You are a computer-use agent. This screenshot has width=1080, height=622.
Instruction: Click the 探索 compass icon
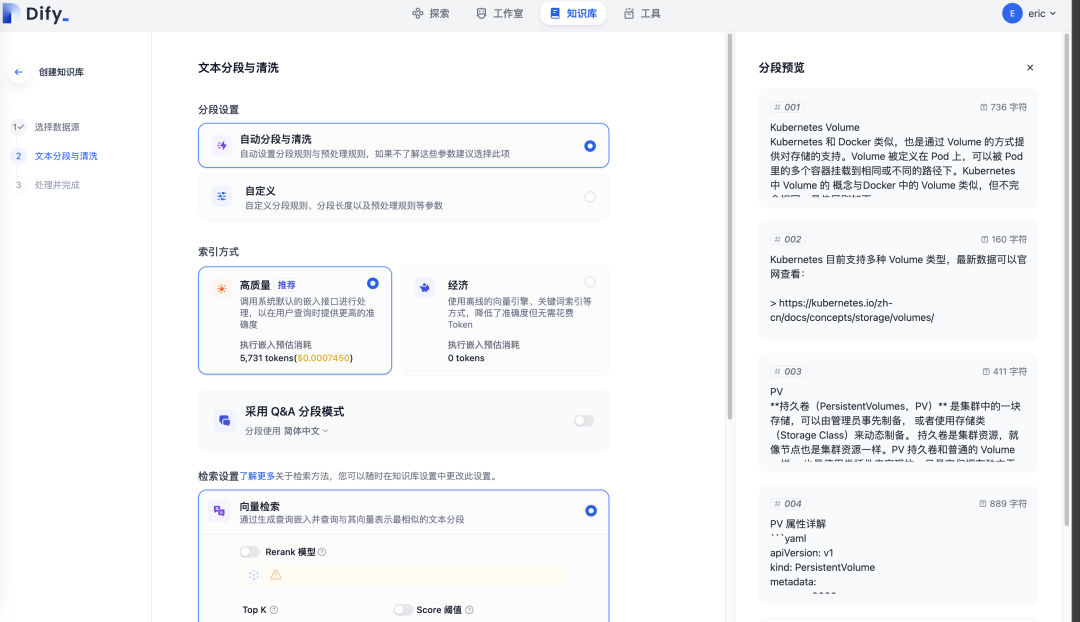point(418,13)
